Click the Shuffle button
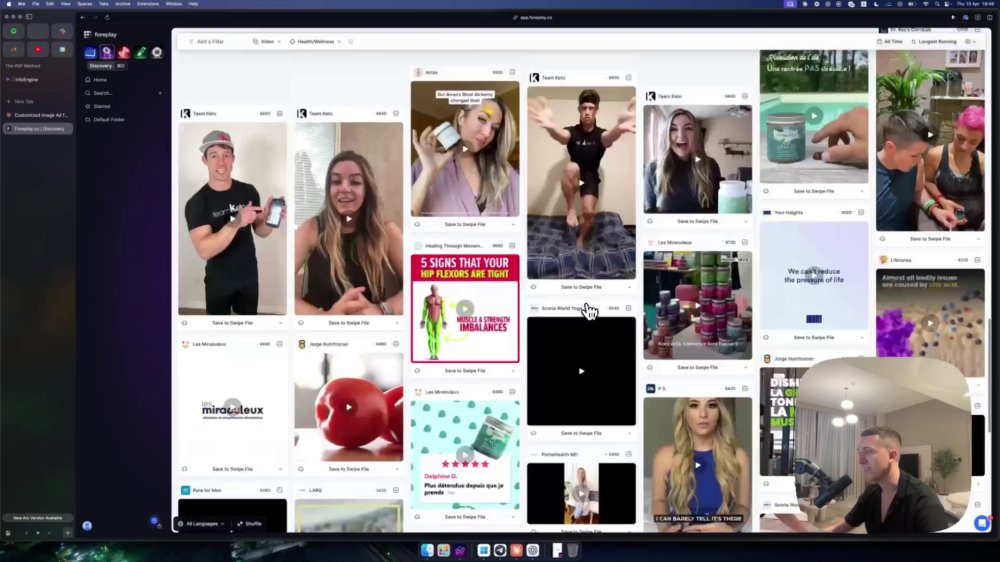 249,524
